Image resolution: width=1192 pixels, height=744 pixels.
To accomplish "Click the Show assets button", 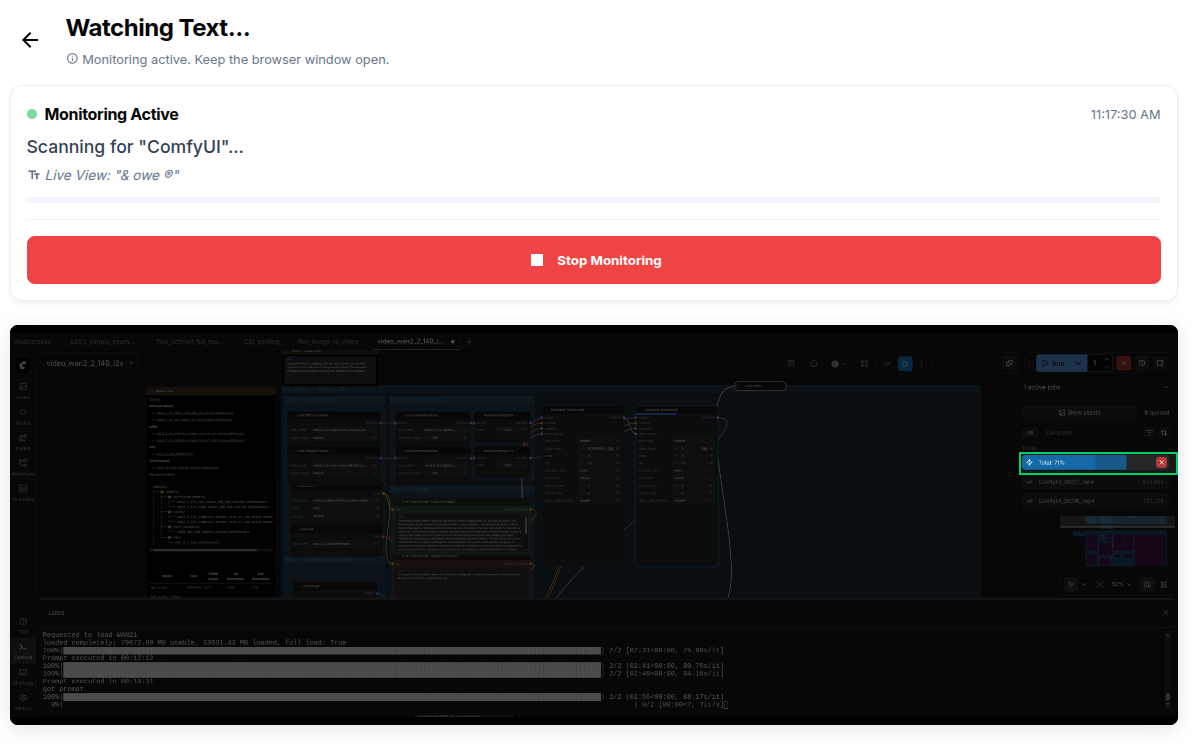I will click(x=1080, y=413).
